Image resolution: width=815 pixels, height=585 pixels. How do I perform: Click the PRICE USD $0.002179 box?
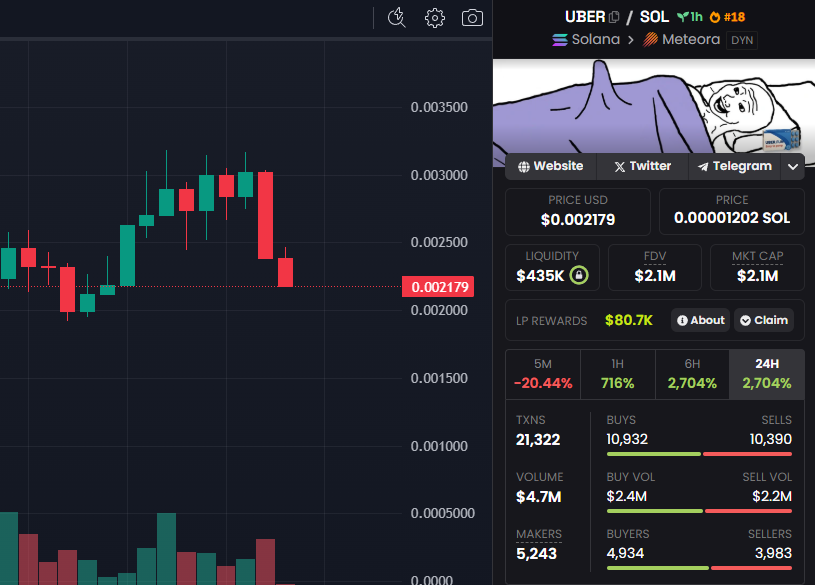[577, 212]
